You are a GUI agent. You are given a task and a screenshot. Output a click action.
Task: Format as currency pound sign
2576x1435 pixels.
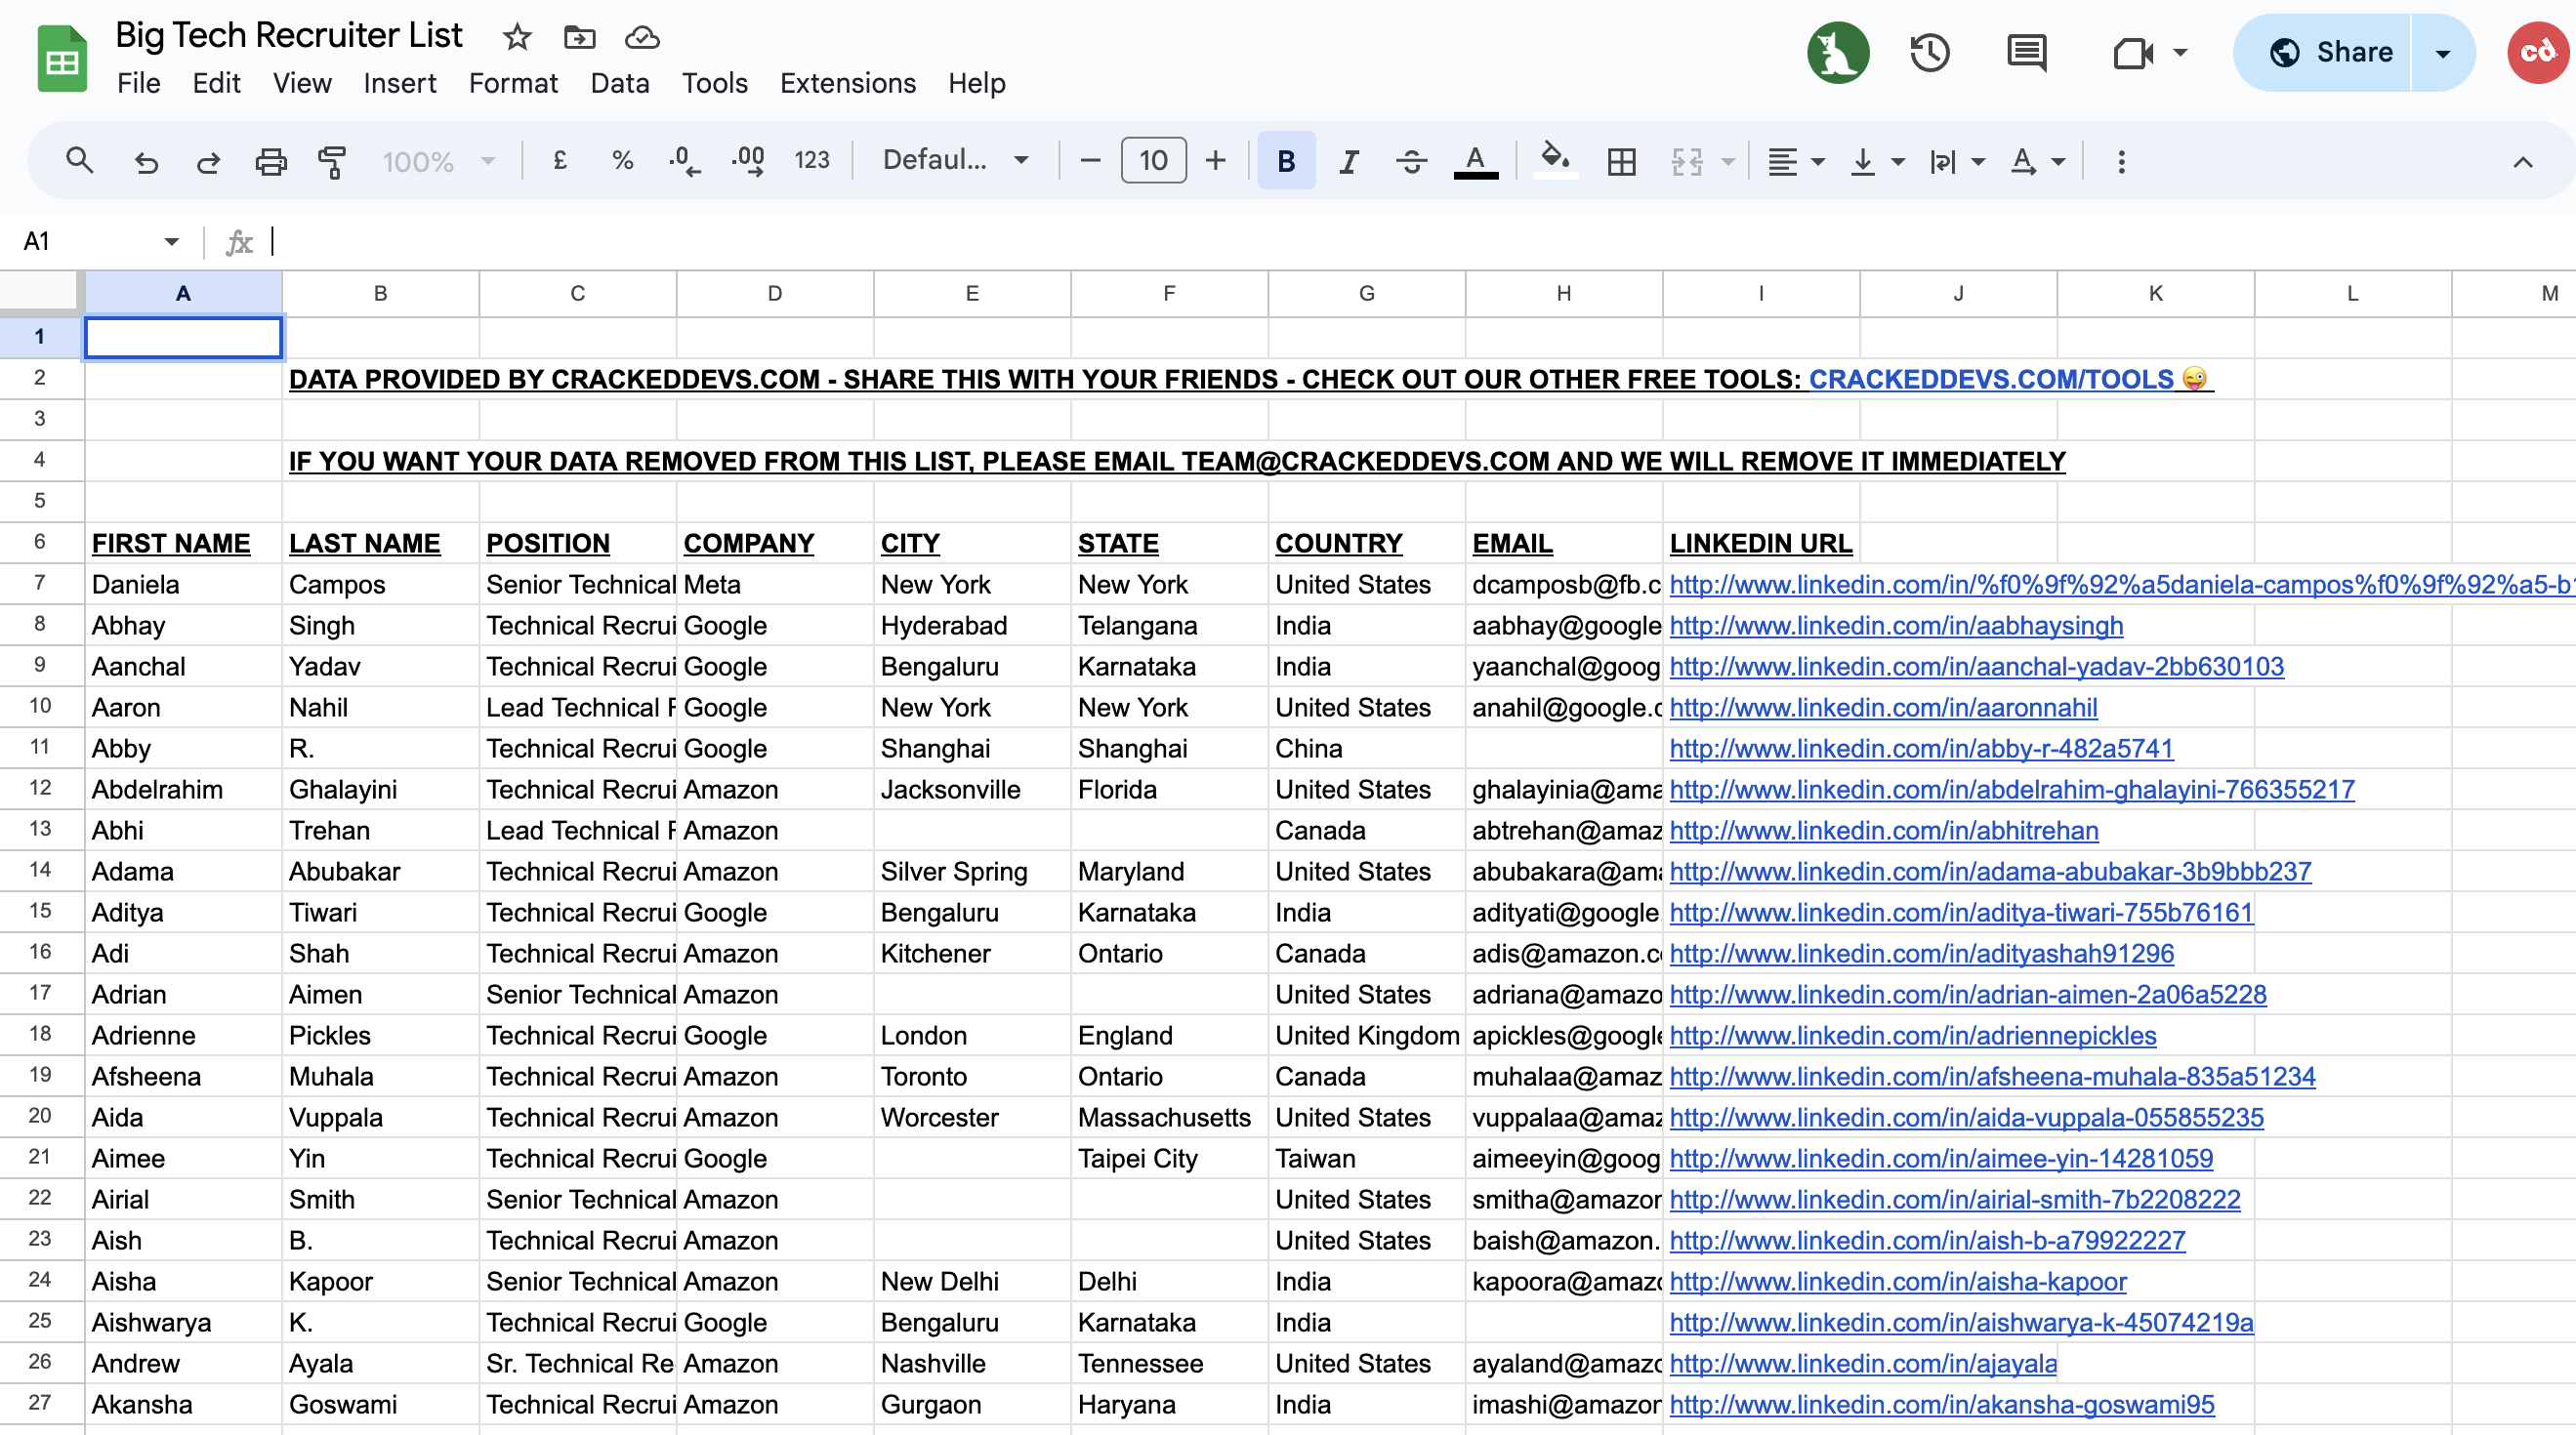coord(560,160)
